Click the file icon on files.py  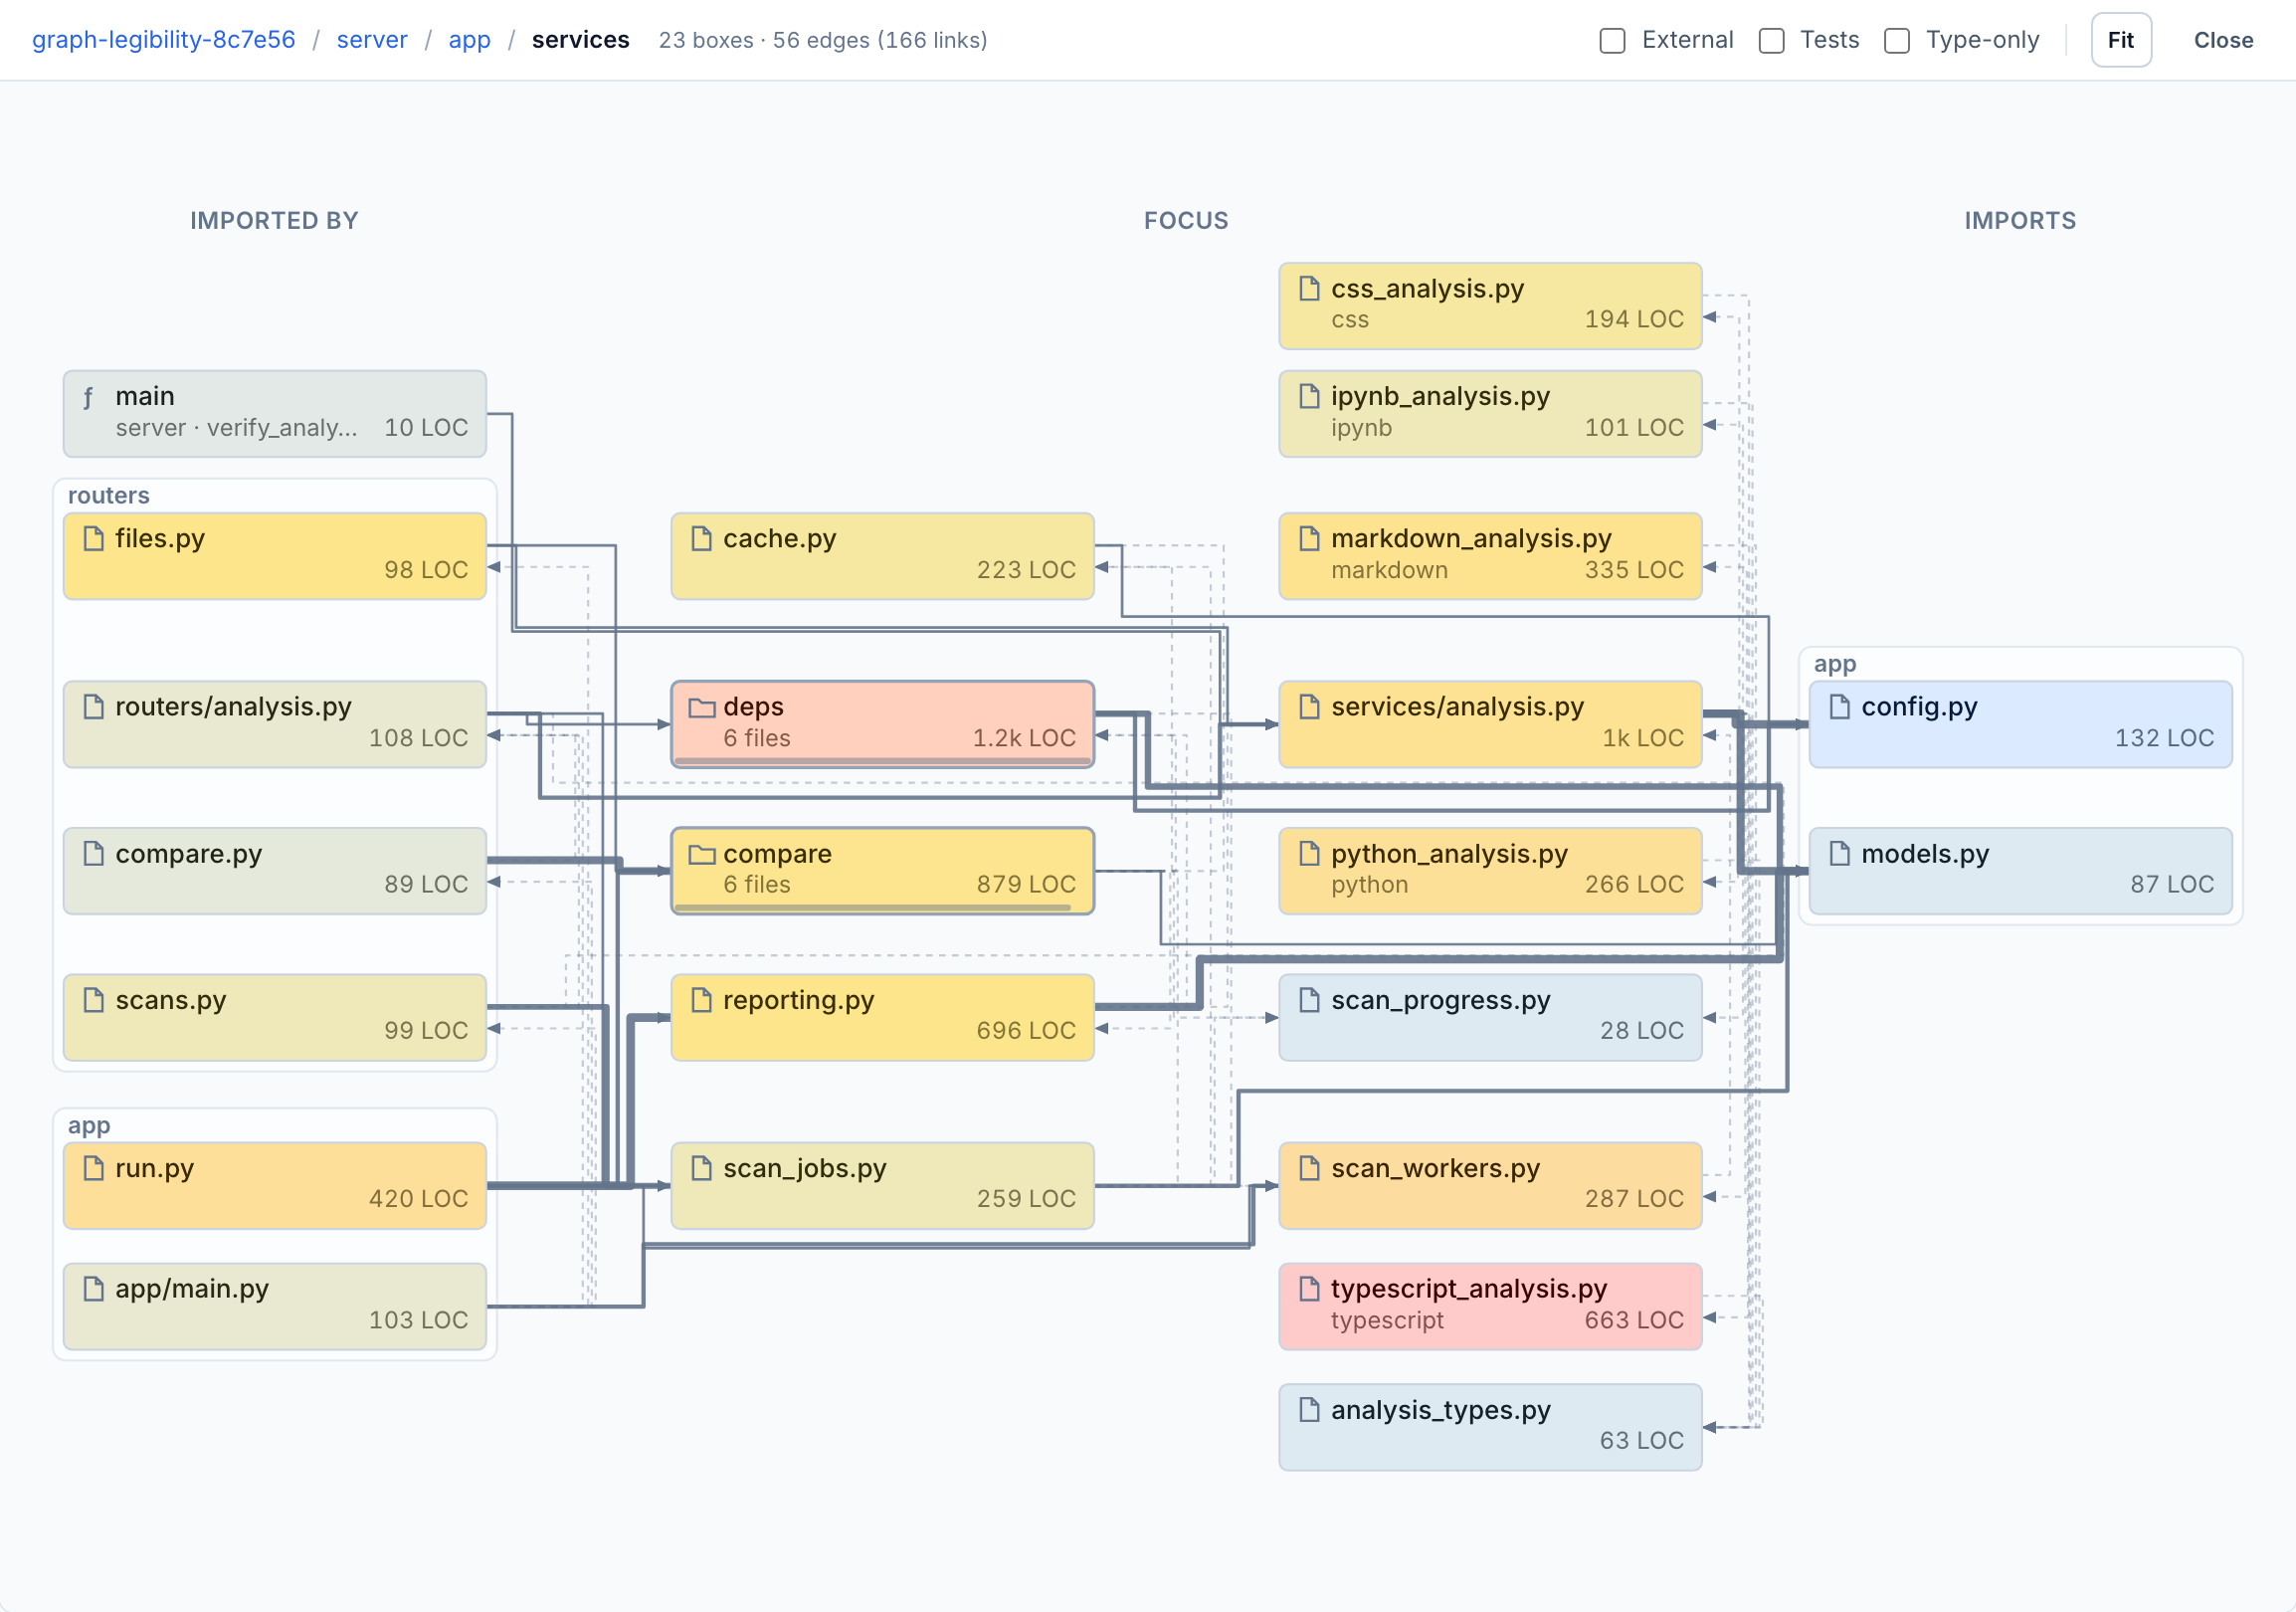click(x=93, y=539)
